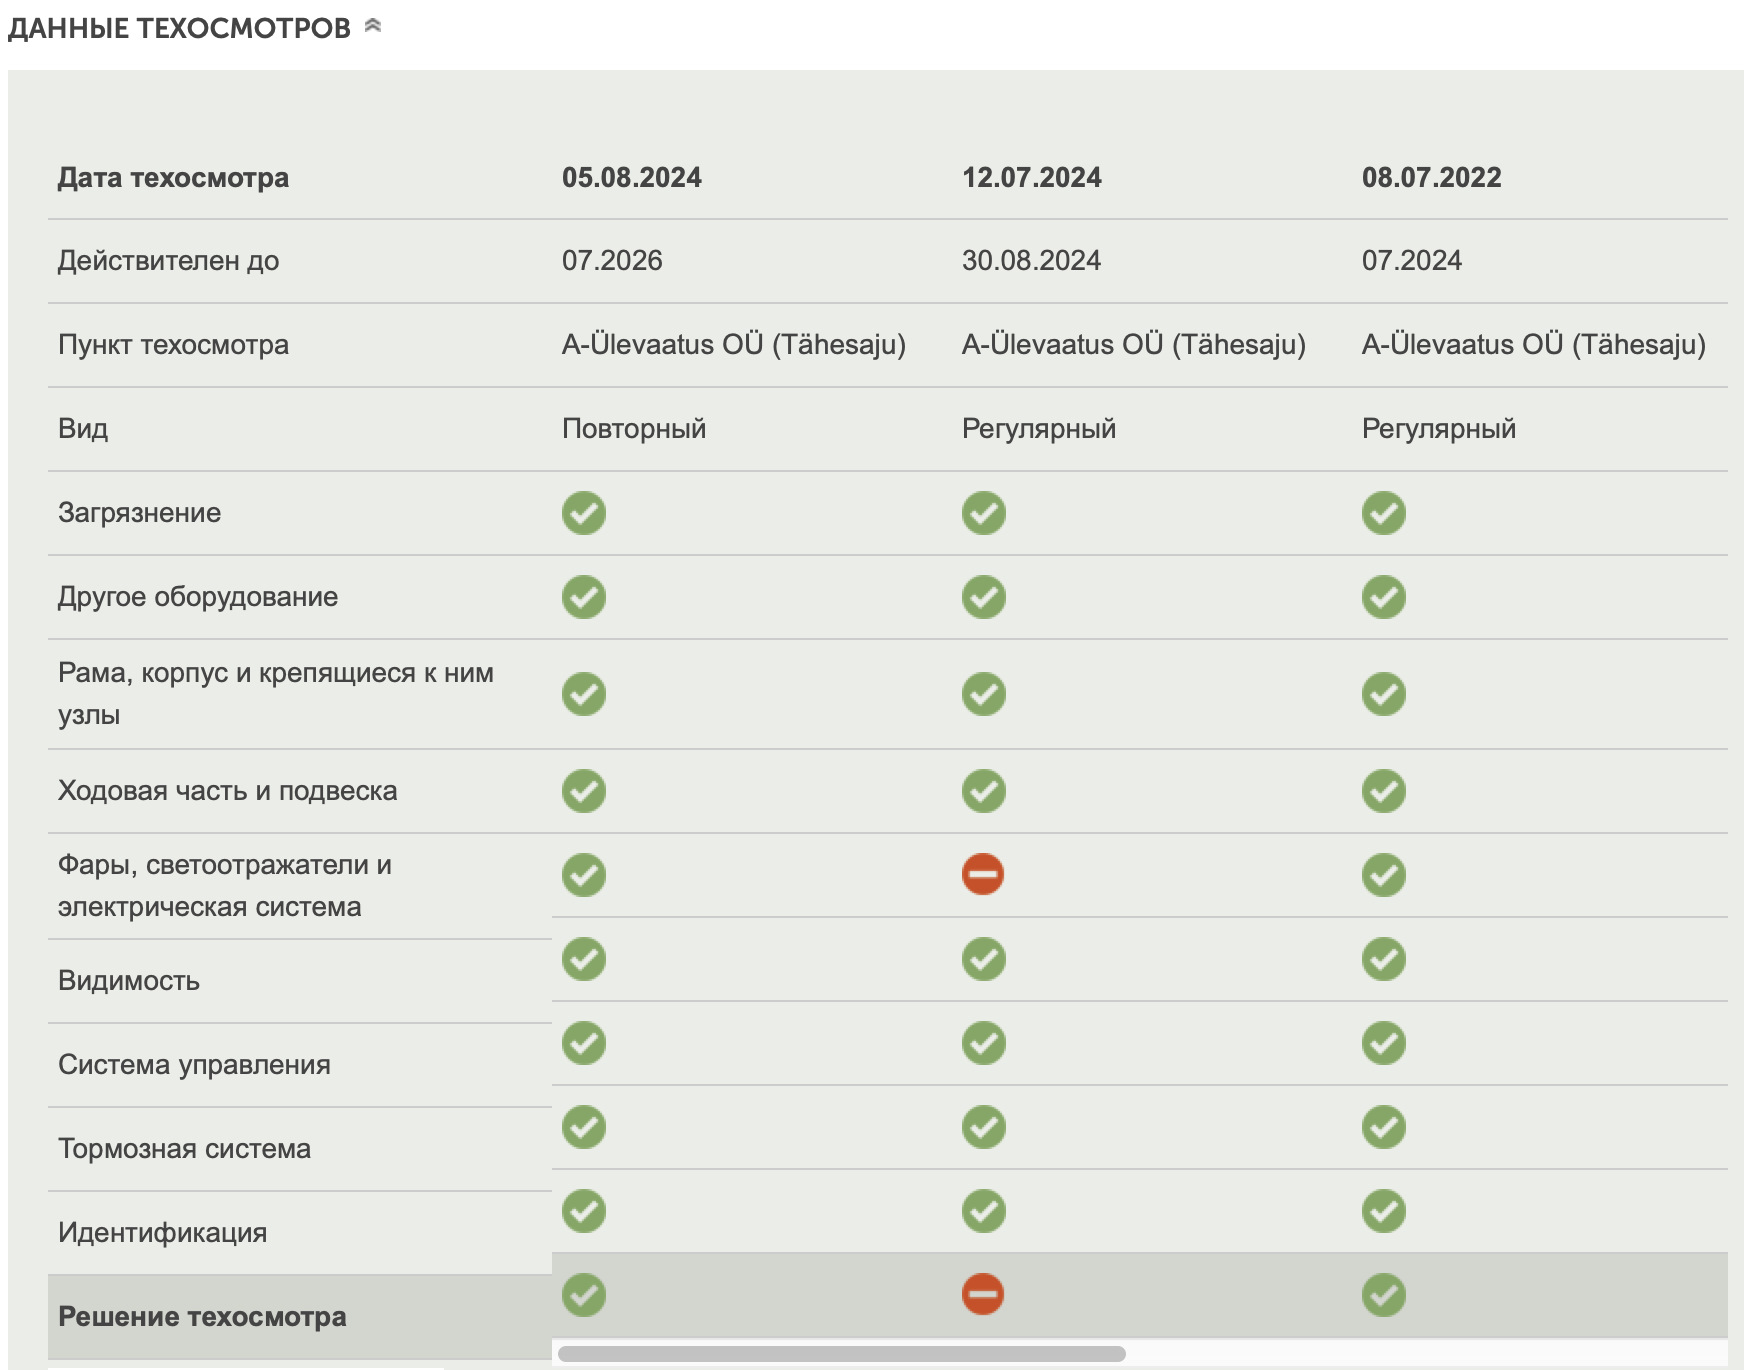
Task: Click the Ходовая часть check for 05.08.2024
Action: click(584, 791)
